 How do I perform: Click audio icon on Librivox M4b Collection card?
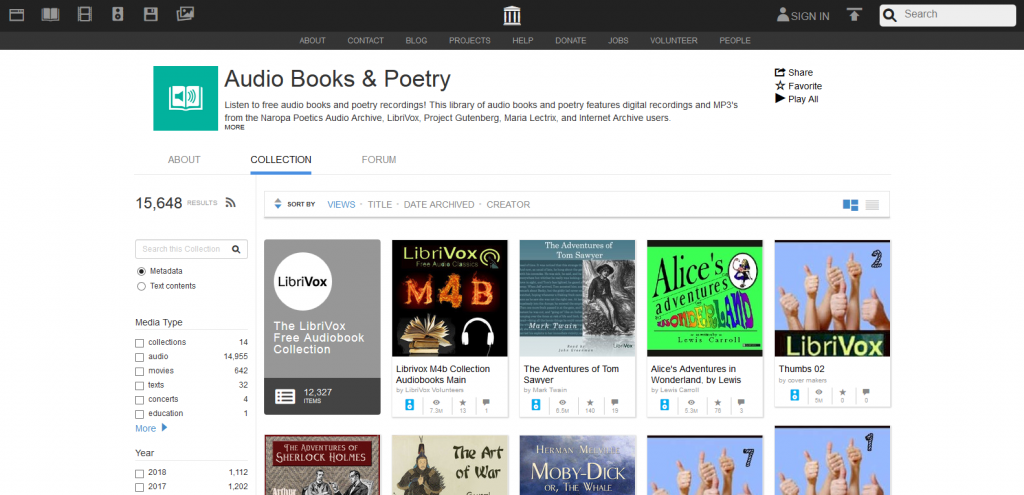coord(409,404)
